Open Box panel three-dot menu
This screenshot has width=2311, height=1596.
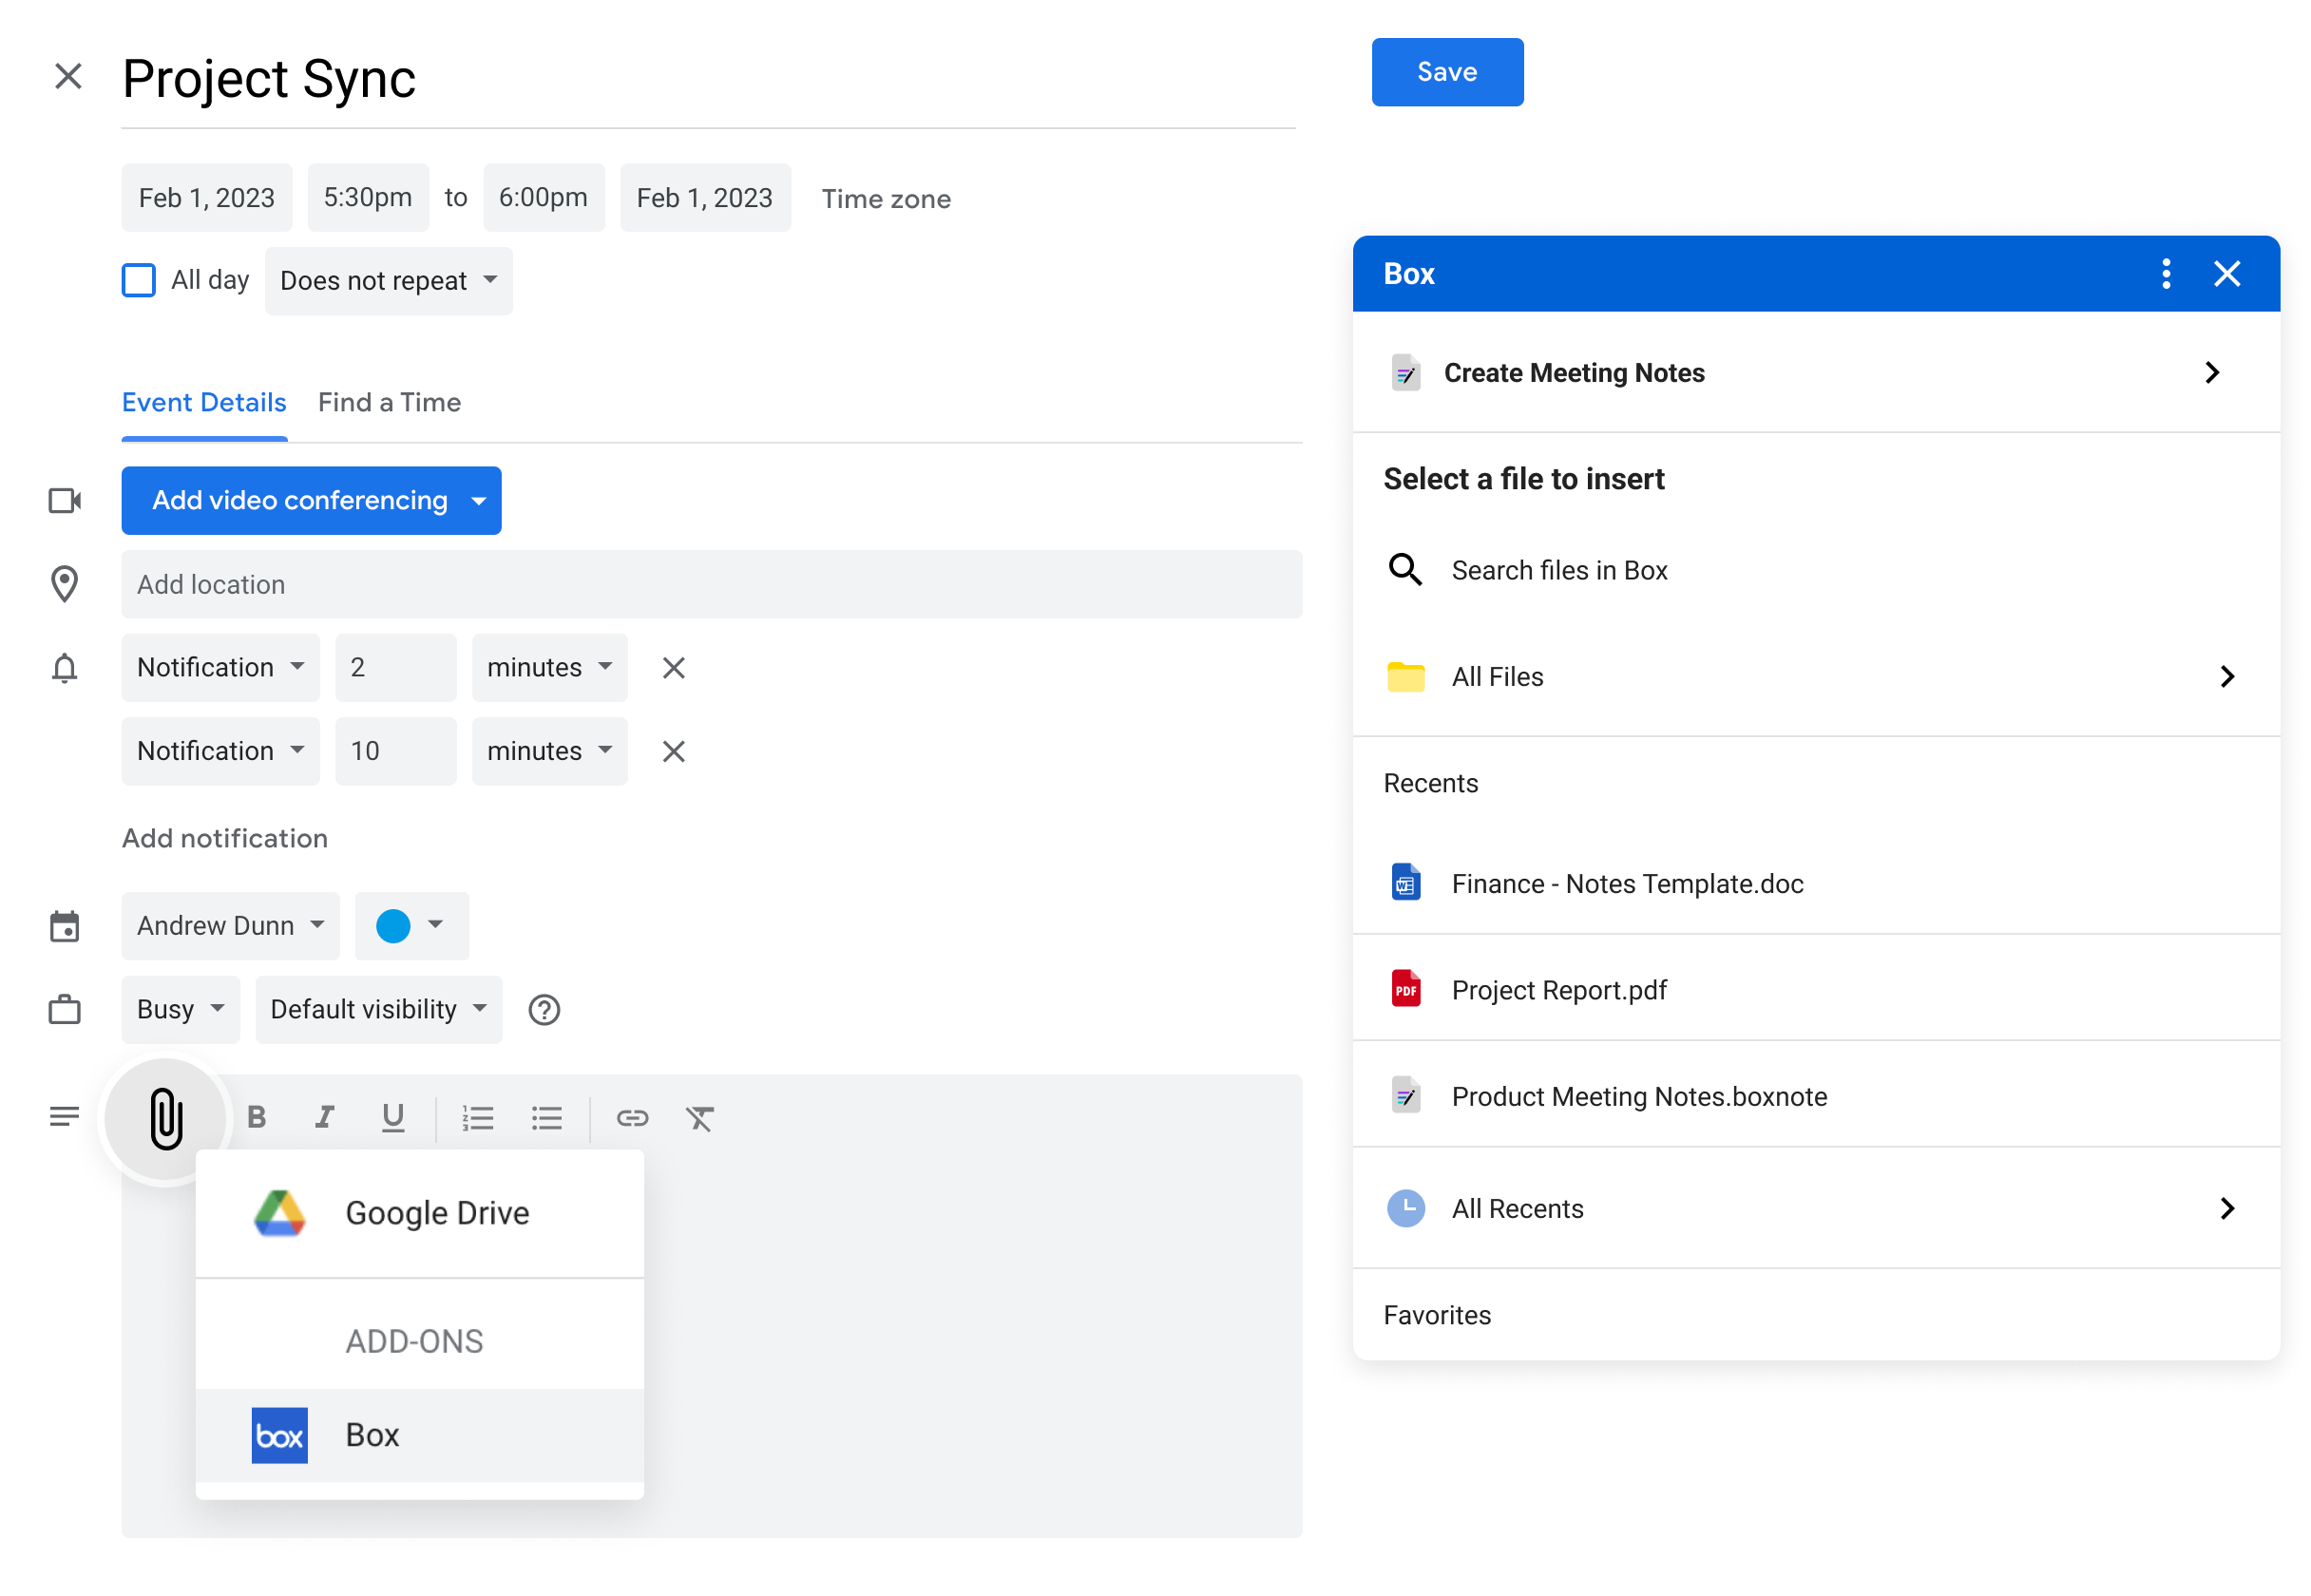point(2166,274)
